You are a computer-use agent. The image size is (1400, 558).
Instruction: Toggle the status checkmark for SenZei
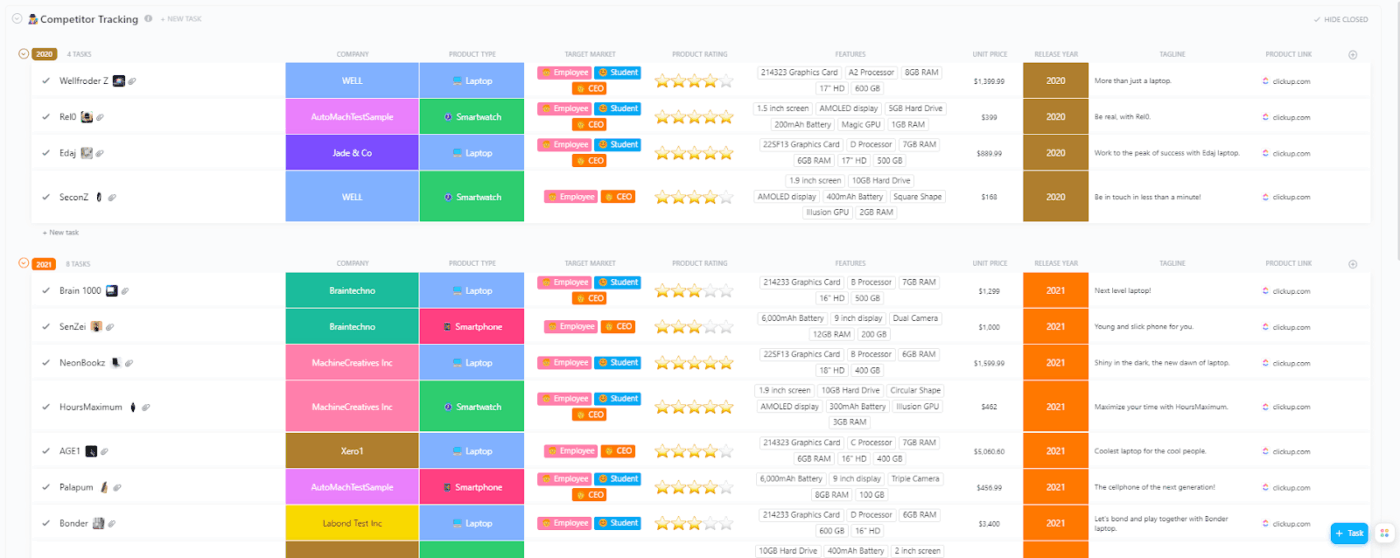[46, 327]
